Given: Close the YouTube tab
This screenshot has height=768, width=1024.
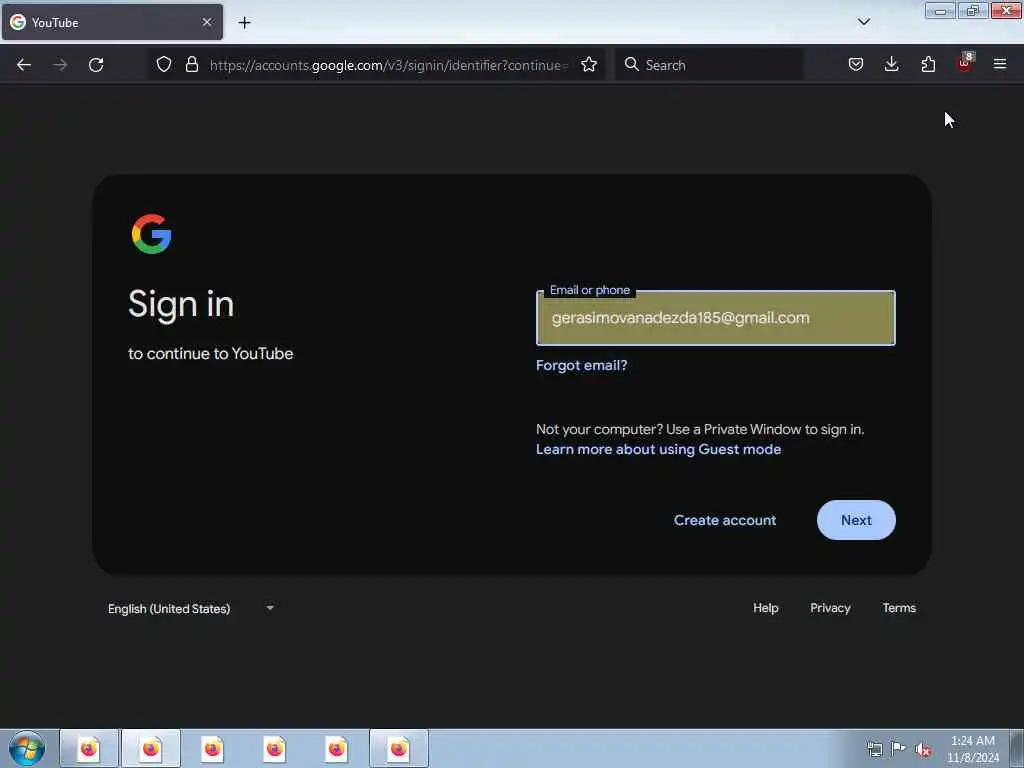Looking at the screenshot, I should pos(207,22).
